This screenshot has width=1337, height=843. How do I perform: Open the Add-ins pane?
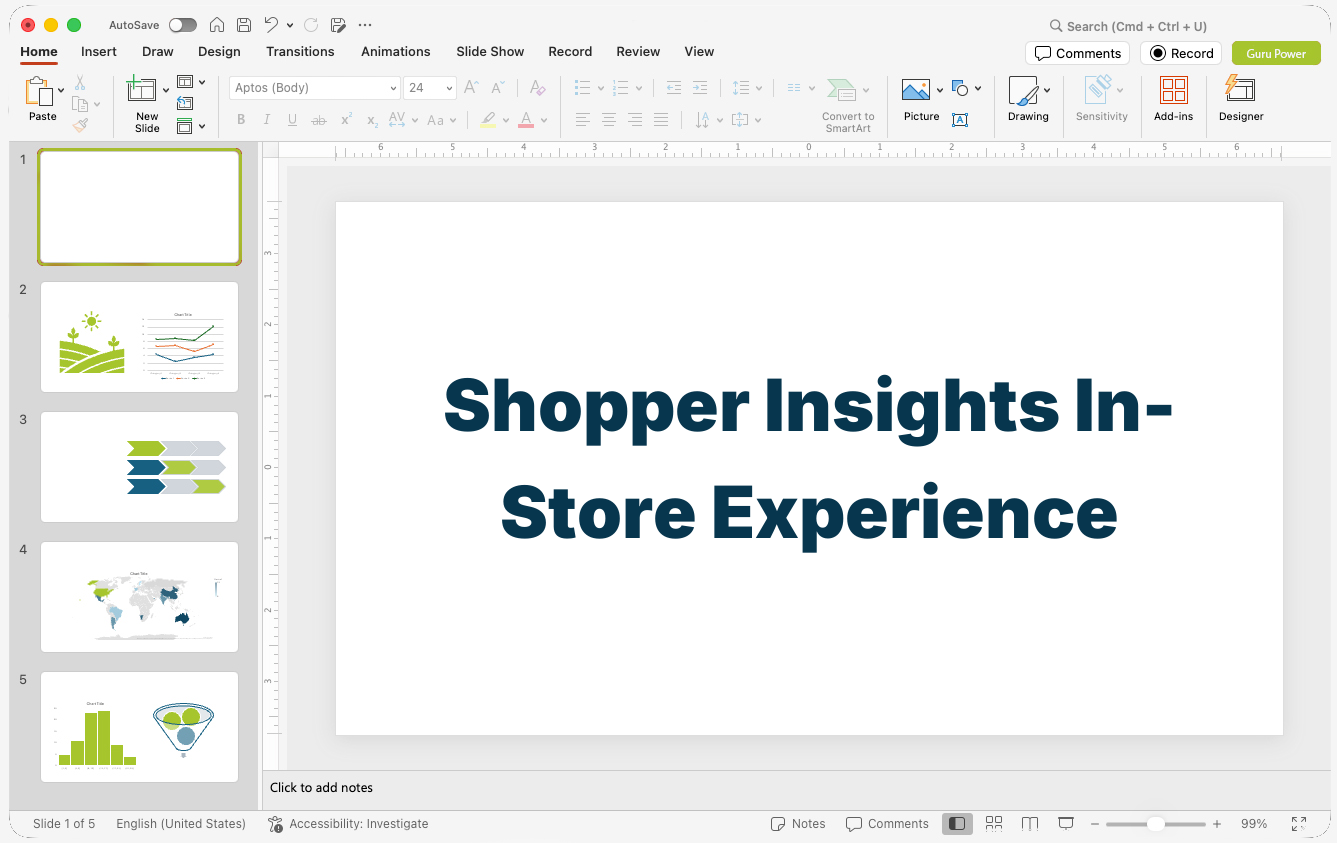click(1173, 99)
